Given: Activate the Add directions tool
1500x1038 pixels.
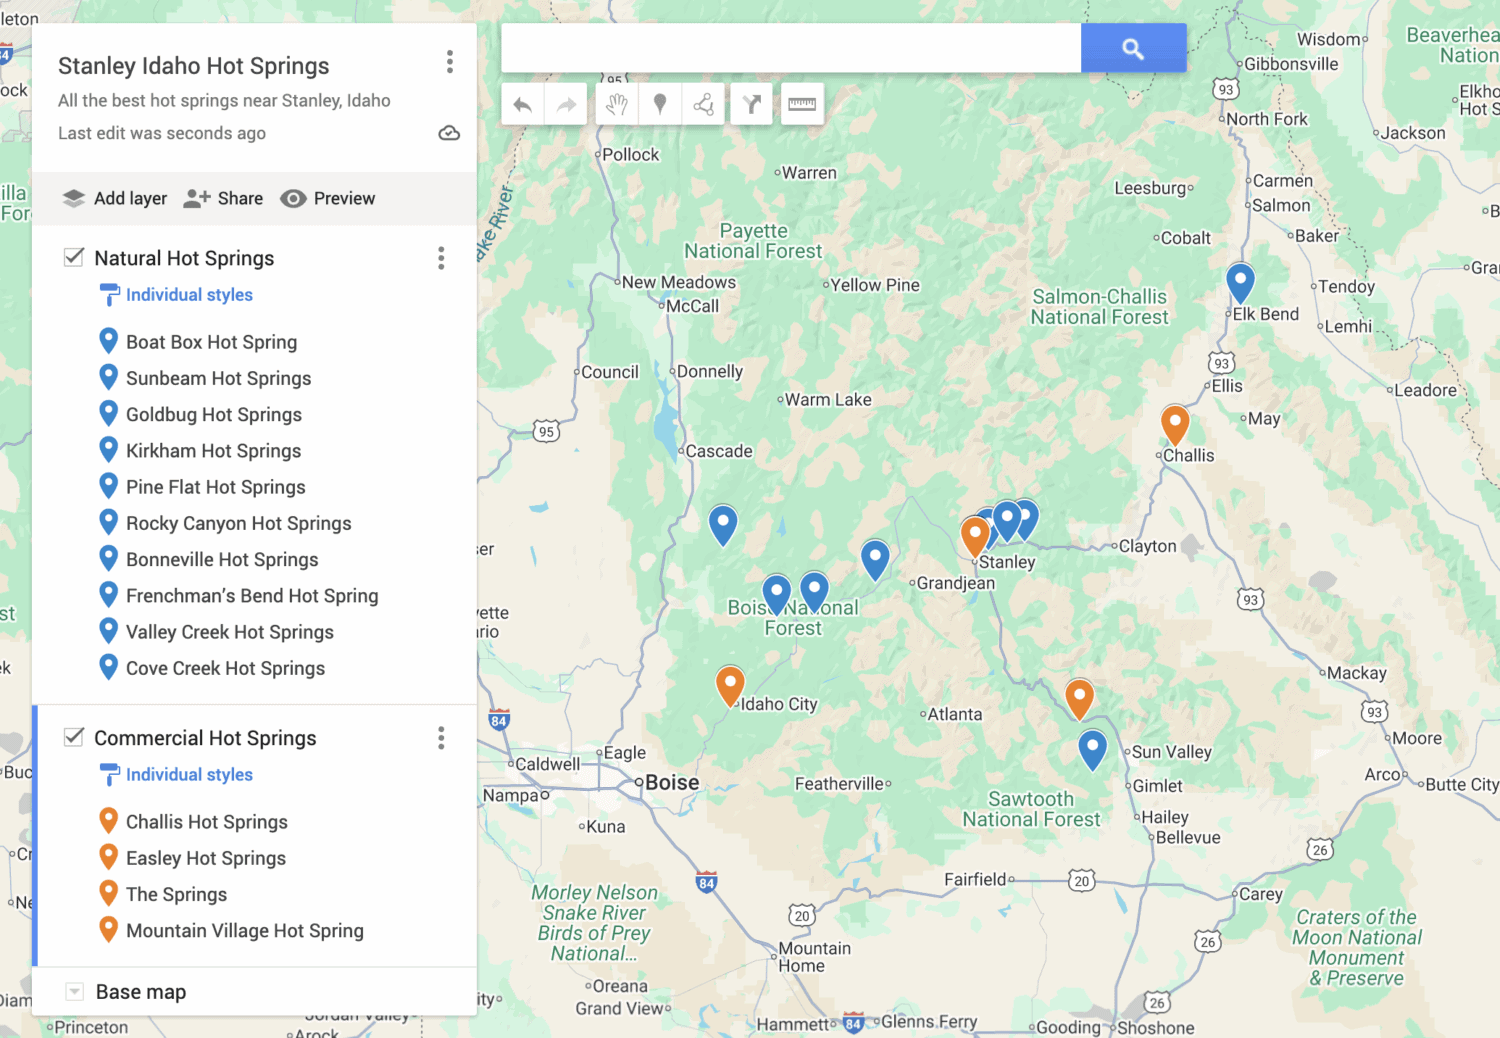Looking at the screenshot, I should click(751, 104).
